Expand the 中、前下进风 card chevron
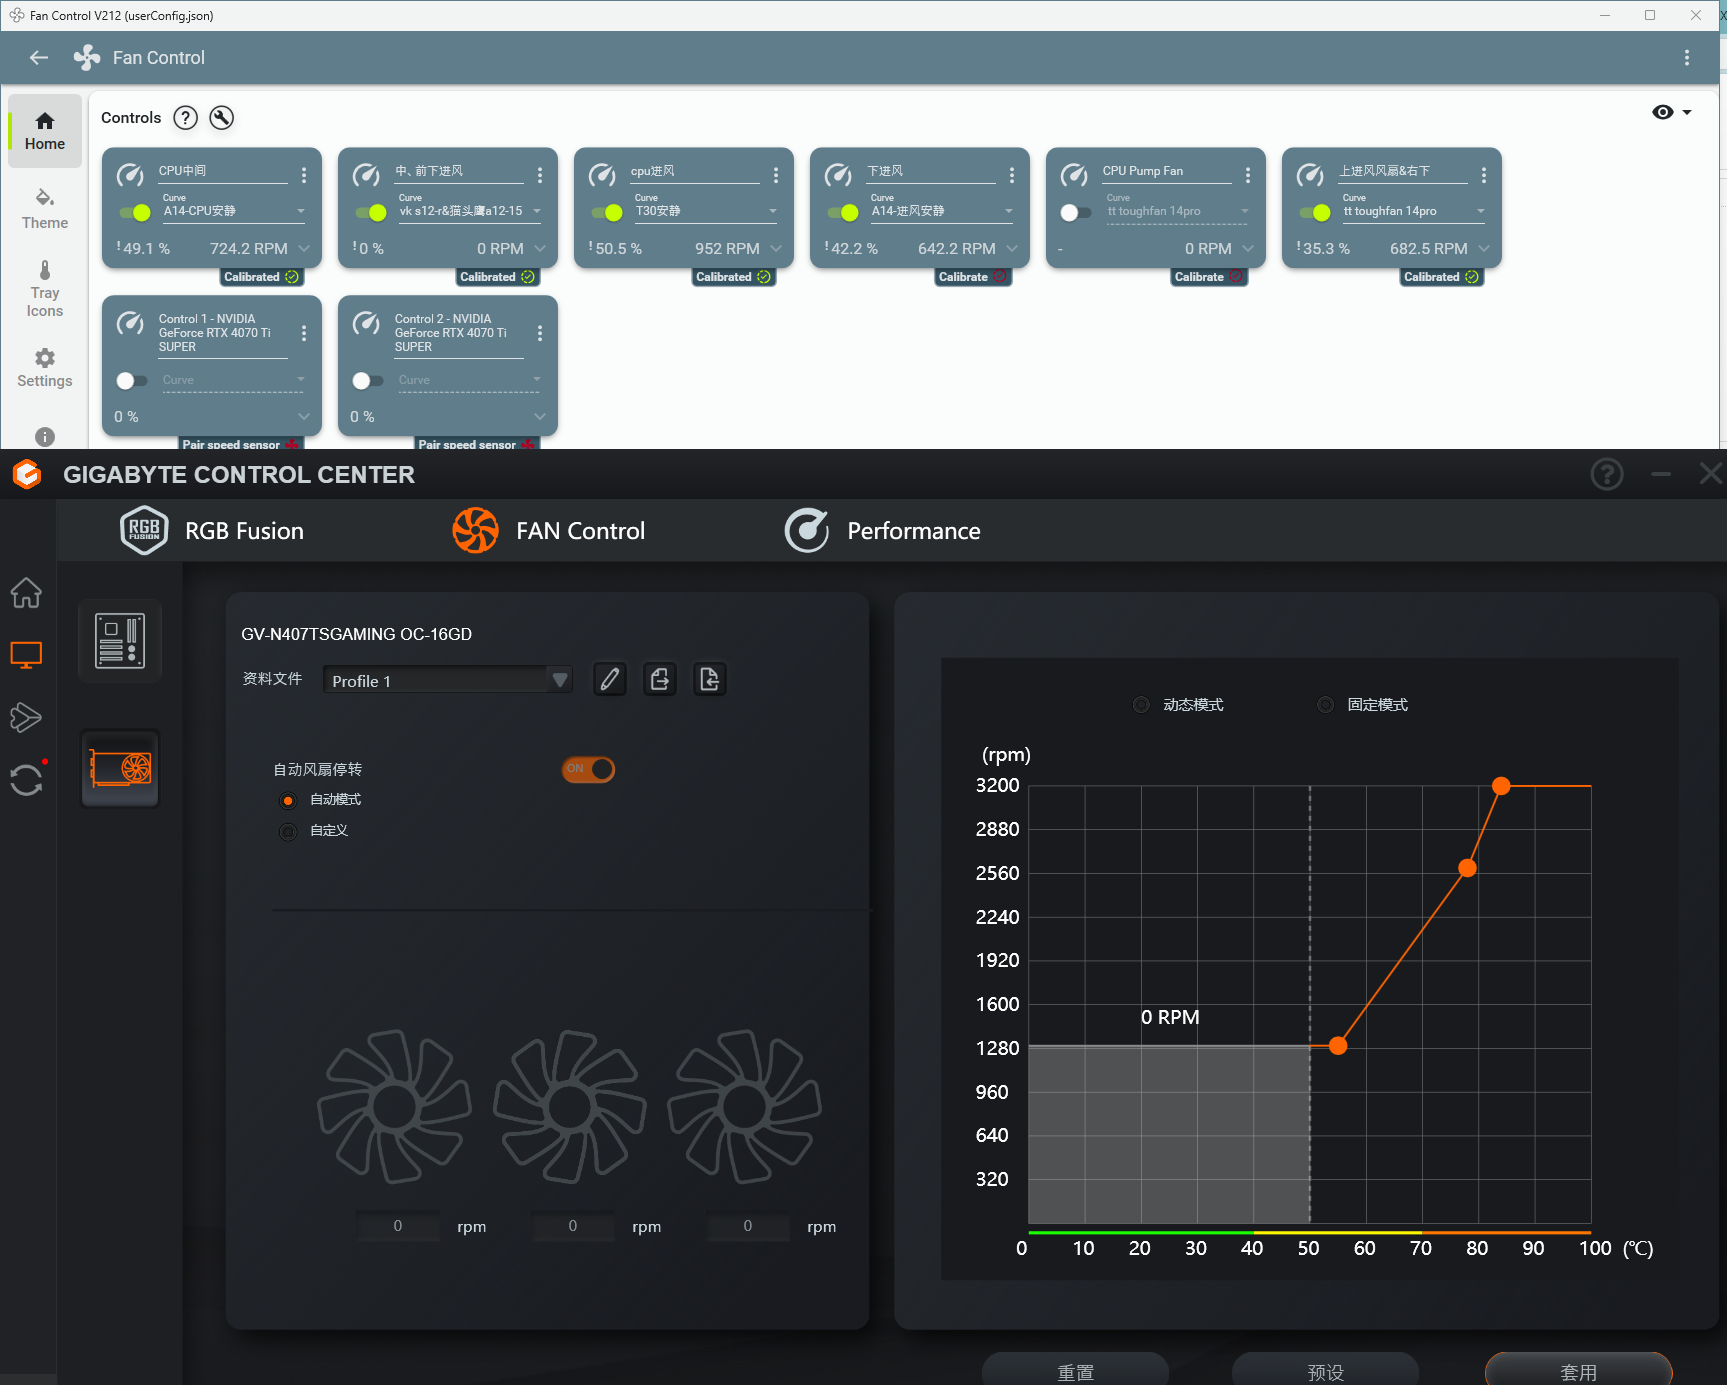The height and width of the screenshot is (1385, 1727). [540, 248]
